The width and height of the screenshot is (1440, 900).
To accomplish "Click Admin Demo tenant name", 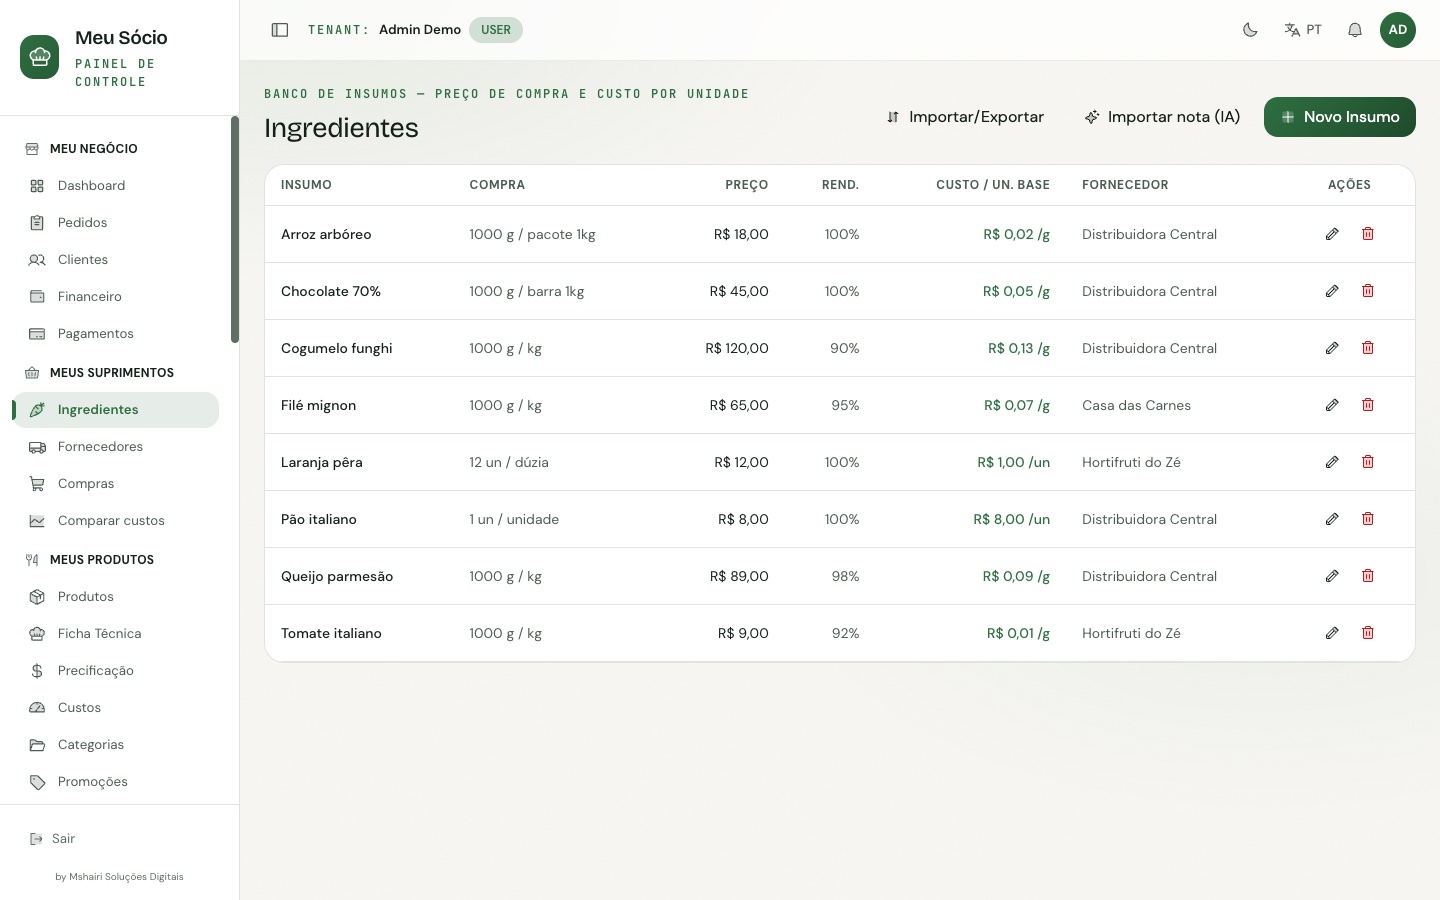I will 420,30.
